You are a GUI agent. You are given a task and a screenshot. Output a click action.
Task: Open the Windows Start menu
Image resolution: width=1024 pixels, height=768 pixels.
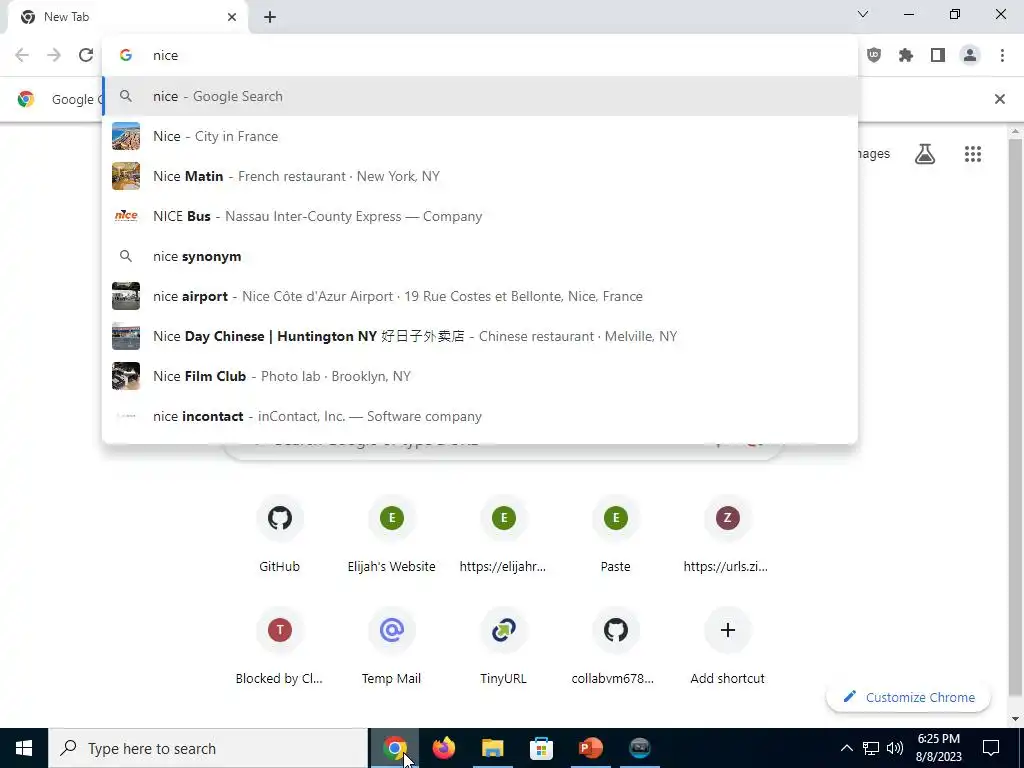tap(24, 748)
